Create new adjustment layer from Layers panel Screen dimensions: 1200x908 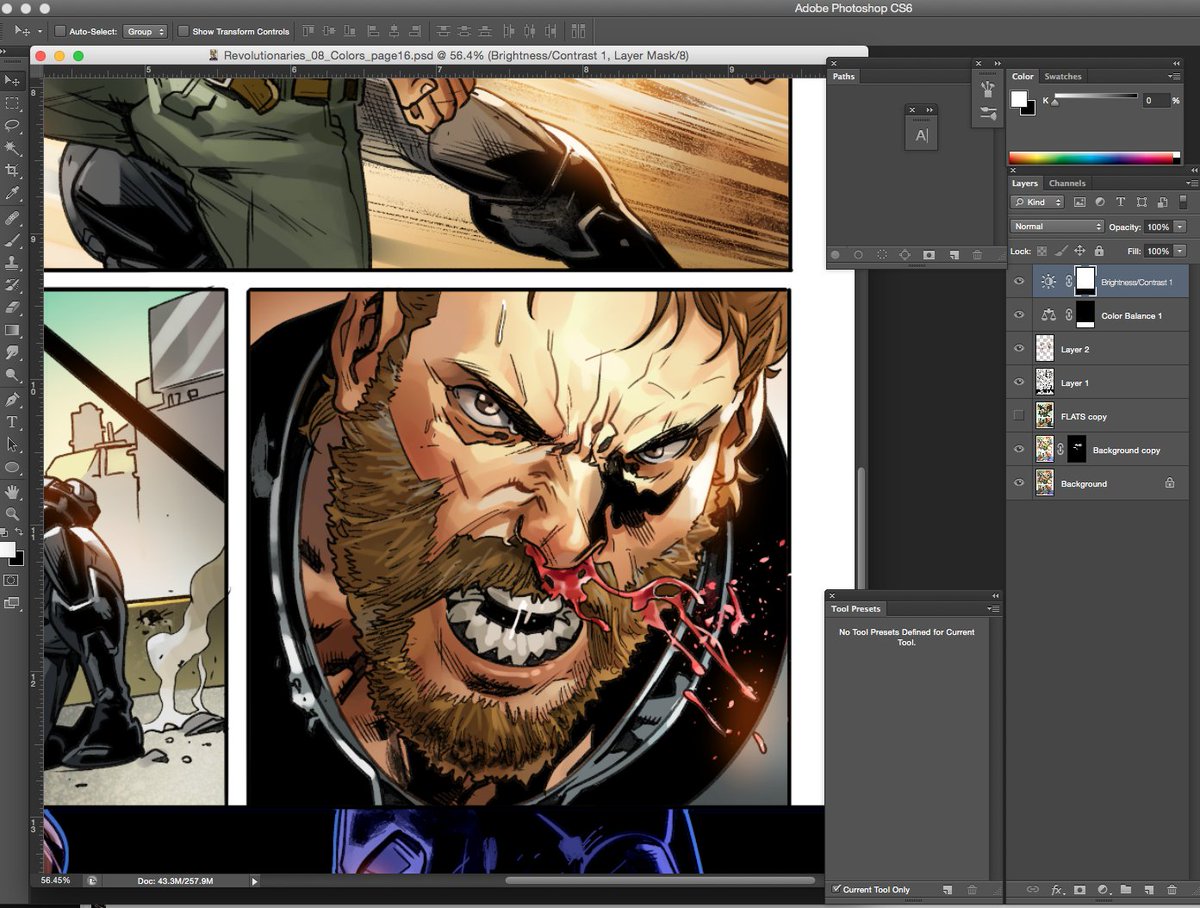click(1103, 889)
